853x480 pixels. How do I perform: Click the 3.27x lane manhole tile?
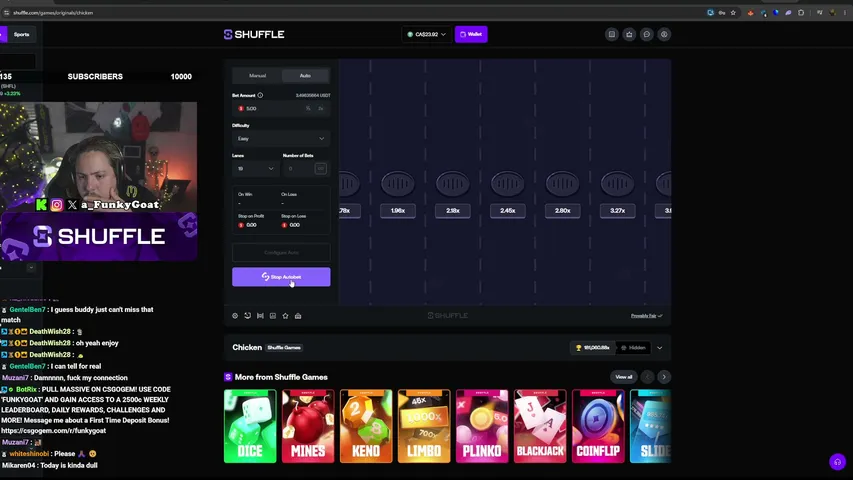pos(617,184)
